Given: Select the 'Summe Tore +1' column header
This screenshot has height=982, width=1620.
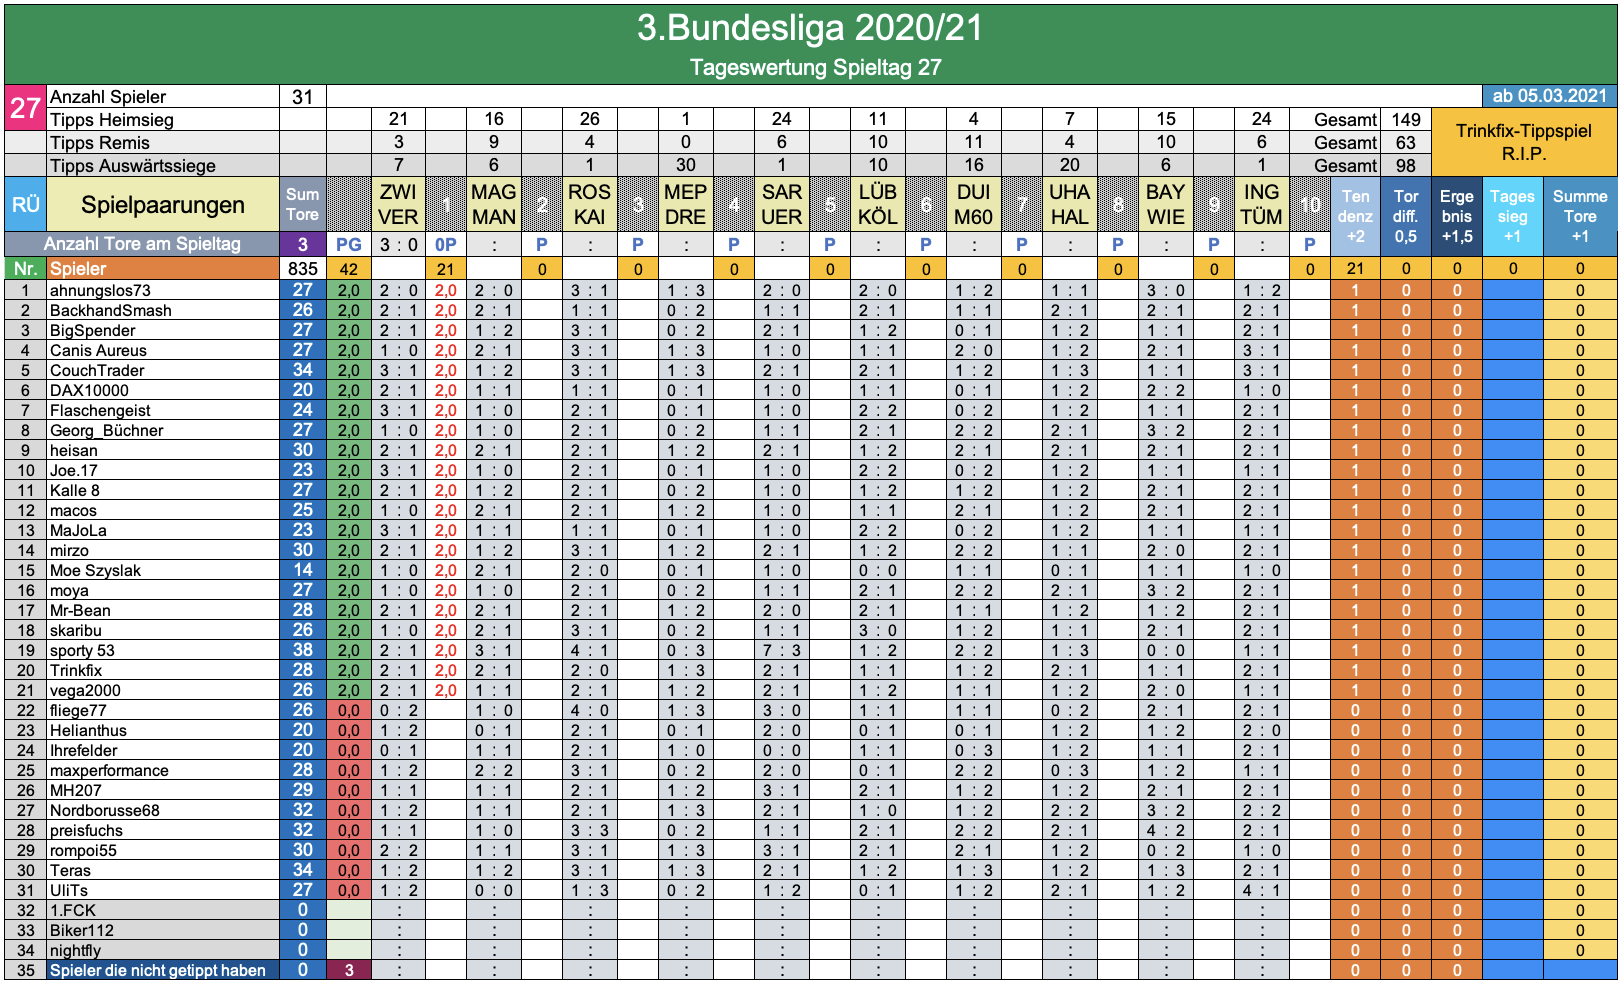Looking at the screenshot, I should pos(1580,216).
